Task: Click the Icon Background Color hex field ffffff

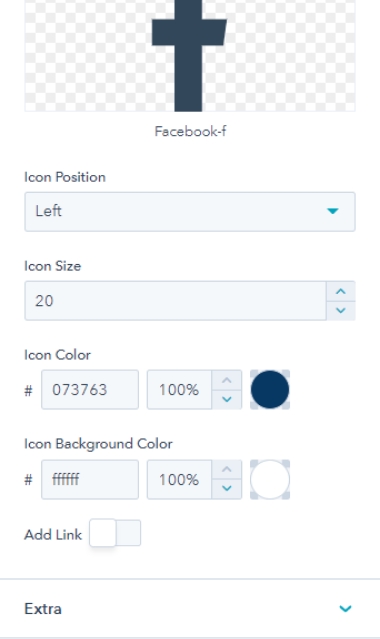Action: pos(90,479)
